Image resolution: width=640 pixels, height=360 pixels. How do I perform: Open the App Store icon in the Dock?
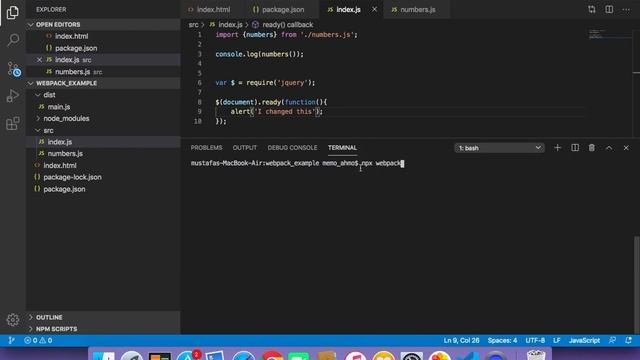point(187,356)
